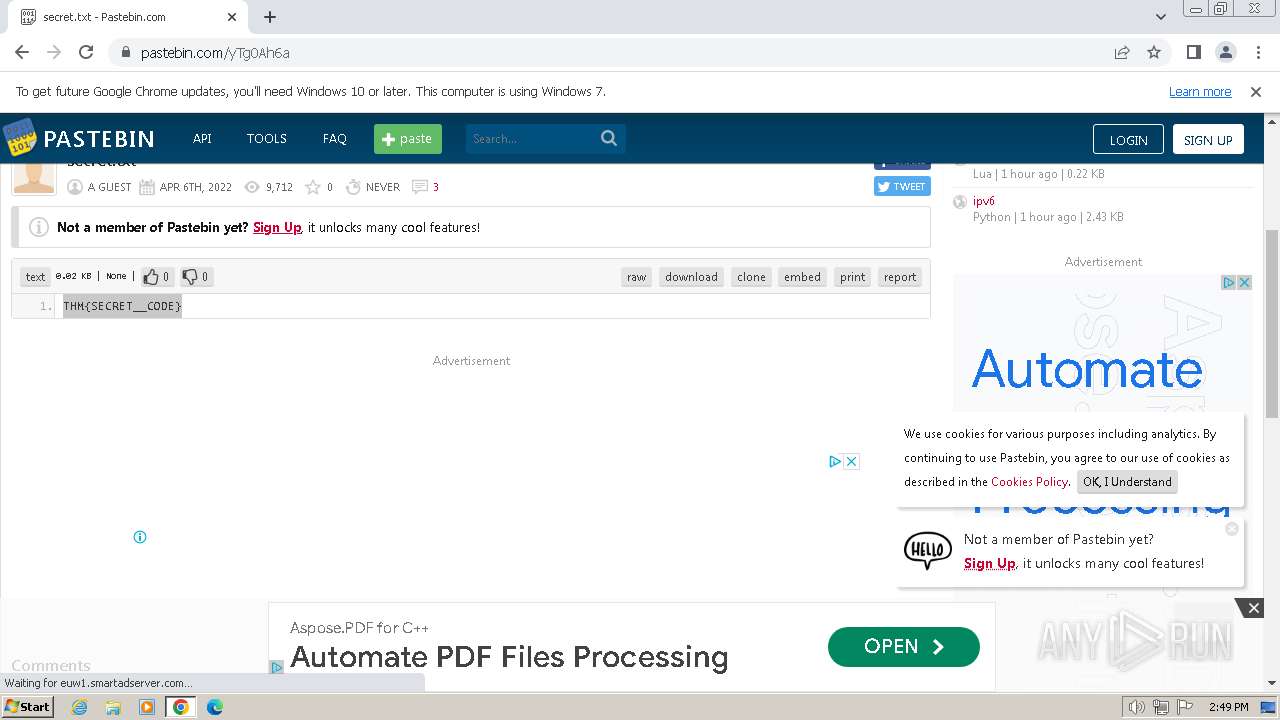This screenshot has width=1280, height=720.
Task: Open the AdChoices icon on Automate ad
Action: (x=1229, y=283)
